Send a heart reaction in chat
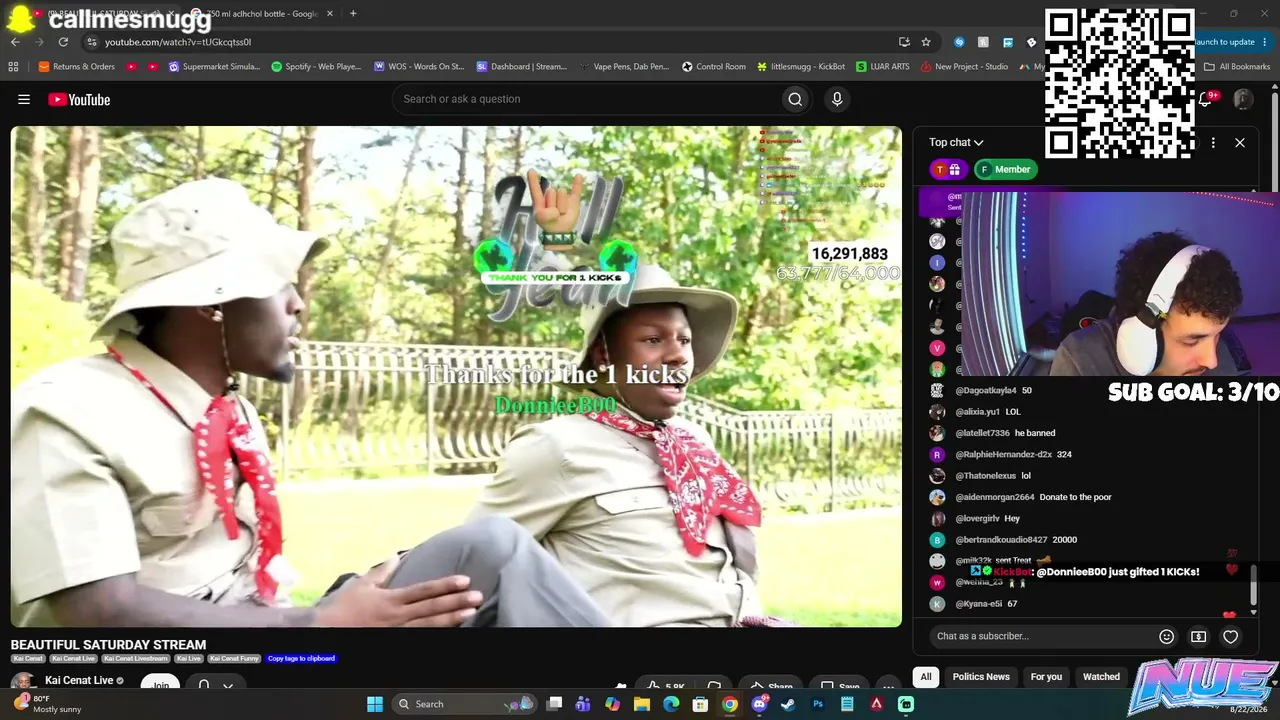1280x720 pixels. click(1231, 636)
